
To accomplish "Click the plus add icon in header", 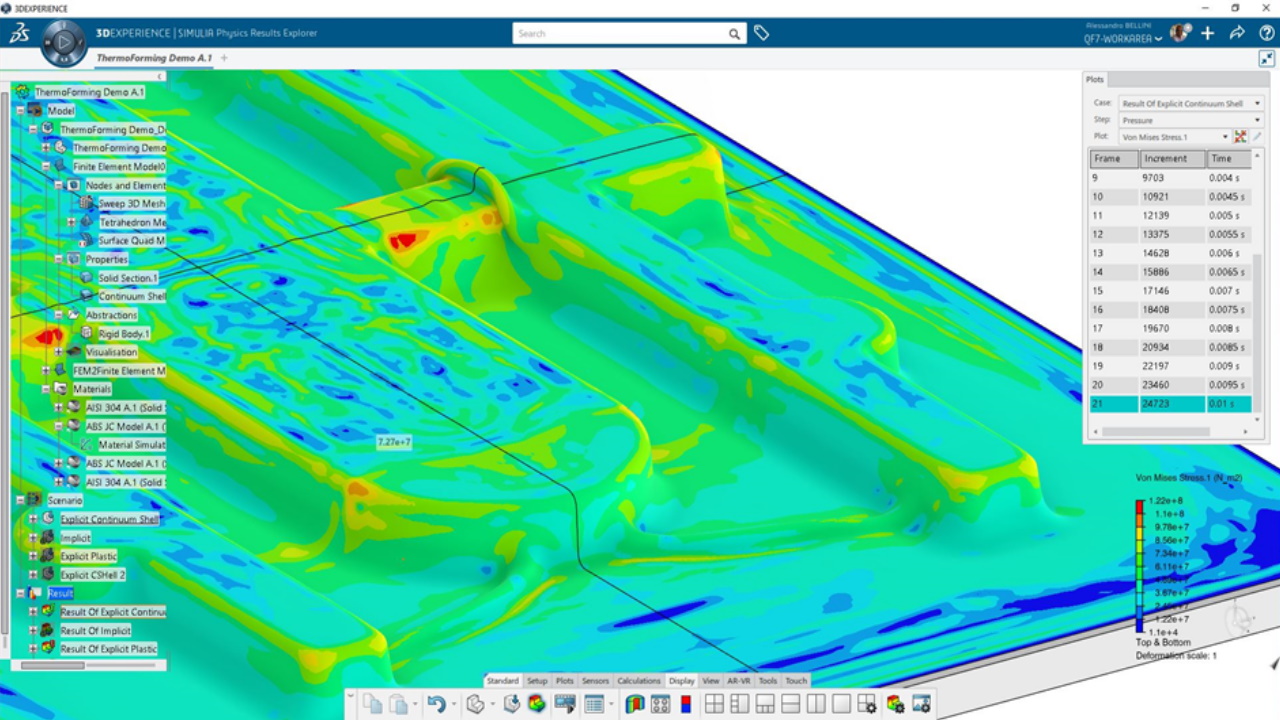I will tap(1208, 33).
